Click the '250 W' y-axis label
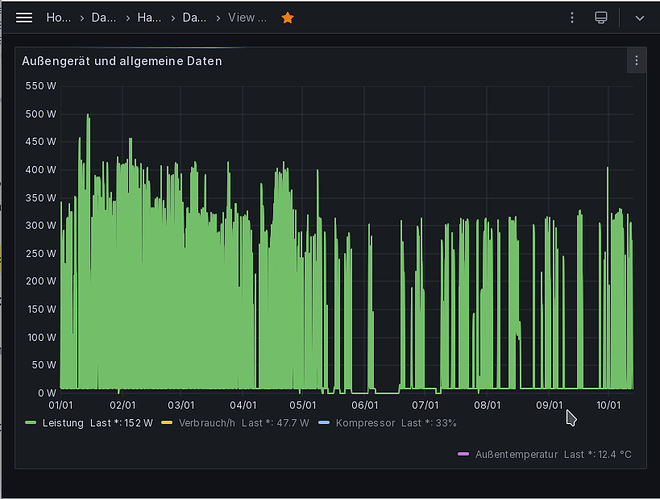The height and width of the screenshot is (499, 660). tap(40, 253)
